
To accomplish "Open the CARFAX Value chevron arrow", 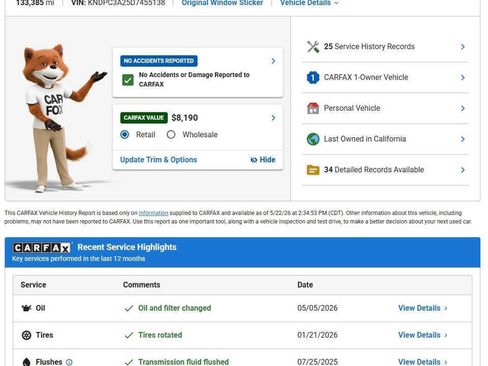I will 273,118.
